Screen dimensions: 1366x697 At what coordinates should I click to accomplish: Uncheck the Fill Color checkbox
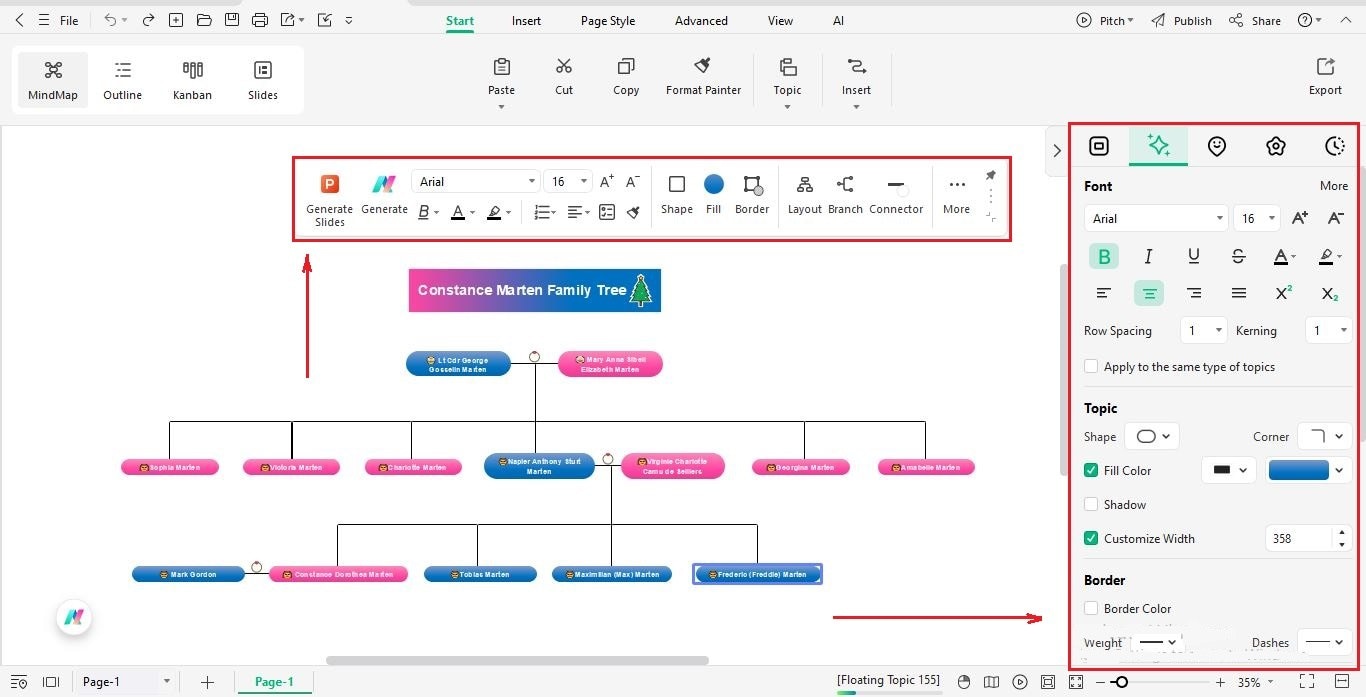coord(1091,470)
